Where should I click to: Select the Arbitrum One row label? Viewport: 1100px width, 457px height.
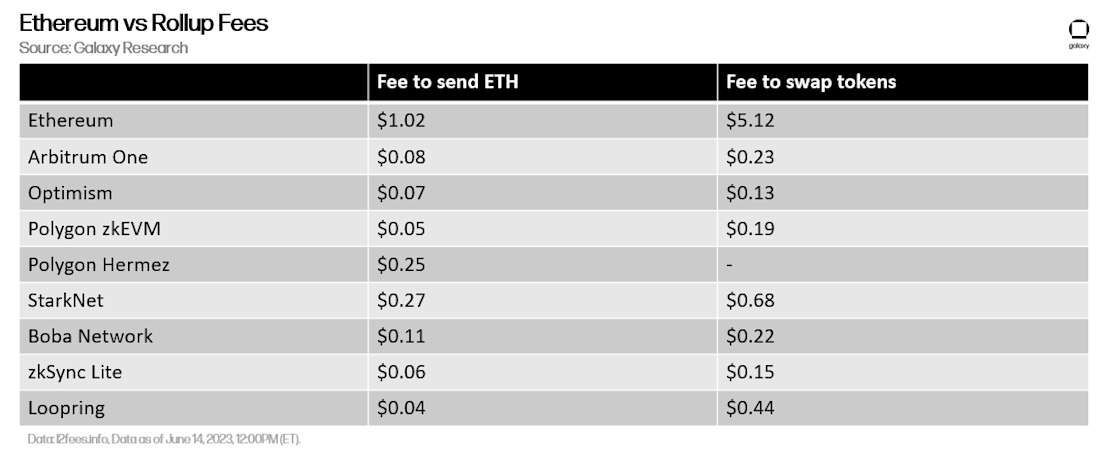[x=88, y=157]
